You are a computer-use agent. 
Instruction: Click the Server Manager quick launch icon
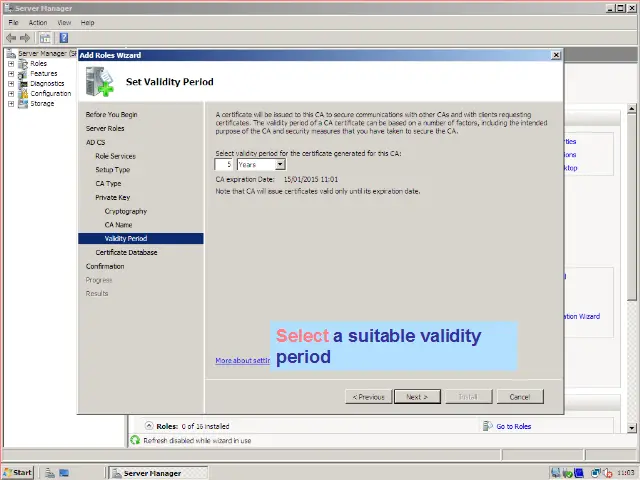(x=50, y=473)
